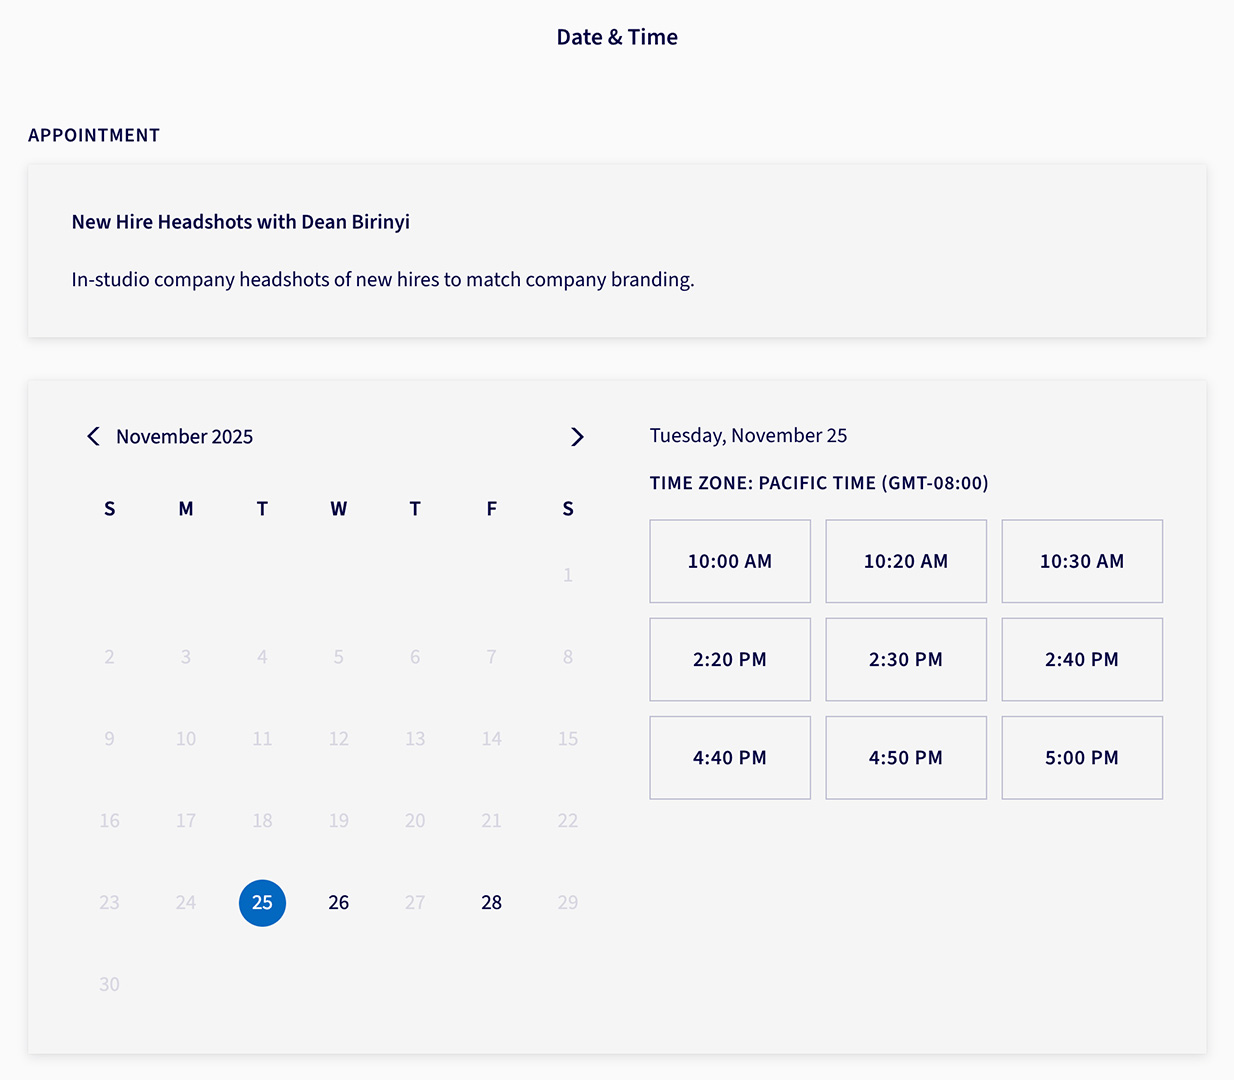Click the selected date 25 circle

pyautogui.click(x=262, y=902)
